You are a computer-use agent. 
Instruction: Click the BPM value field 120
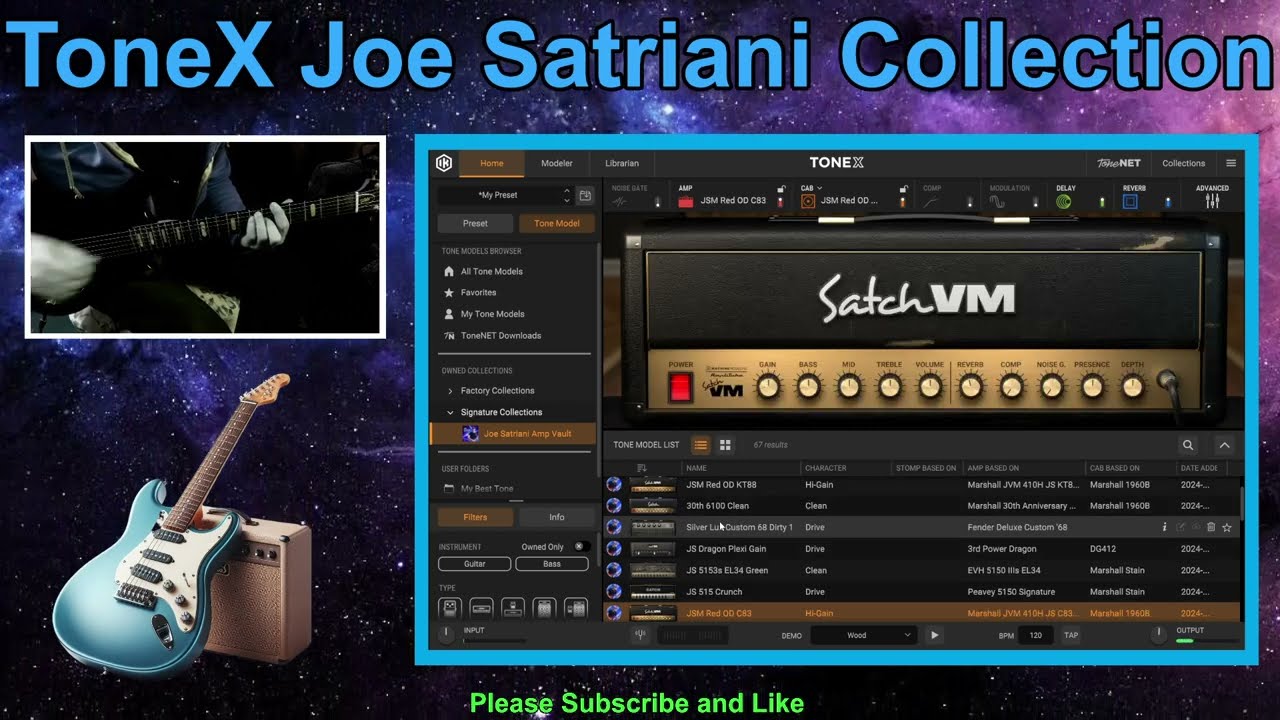pyautogui.click(x=1036, y=635)
